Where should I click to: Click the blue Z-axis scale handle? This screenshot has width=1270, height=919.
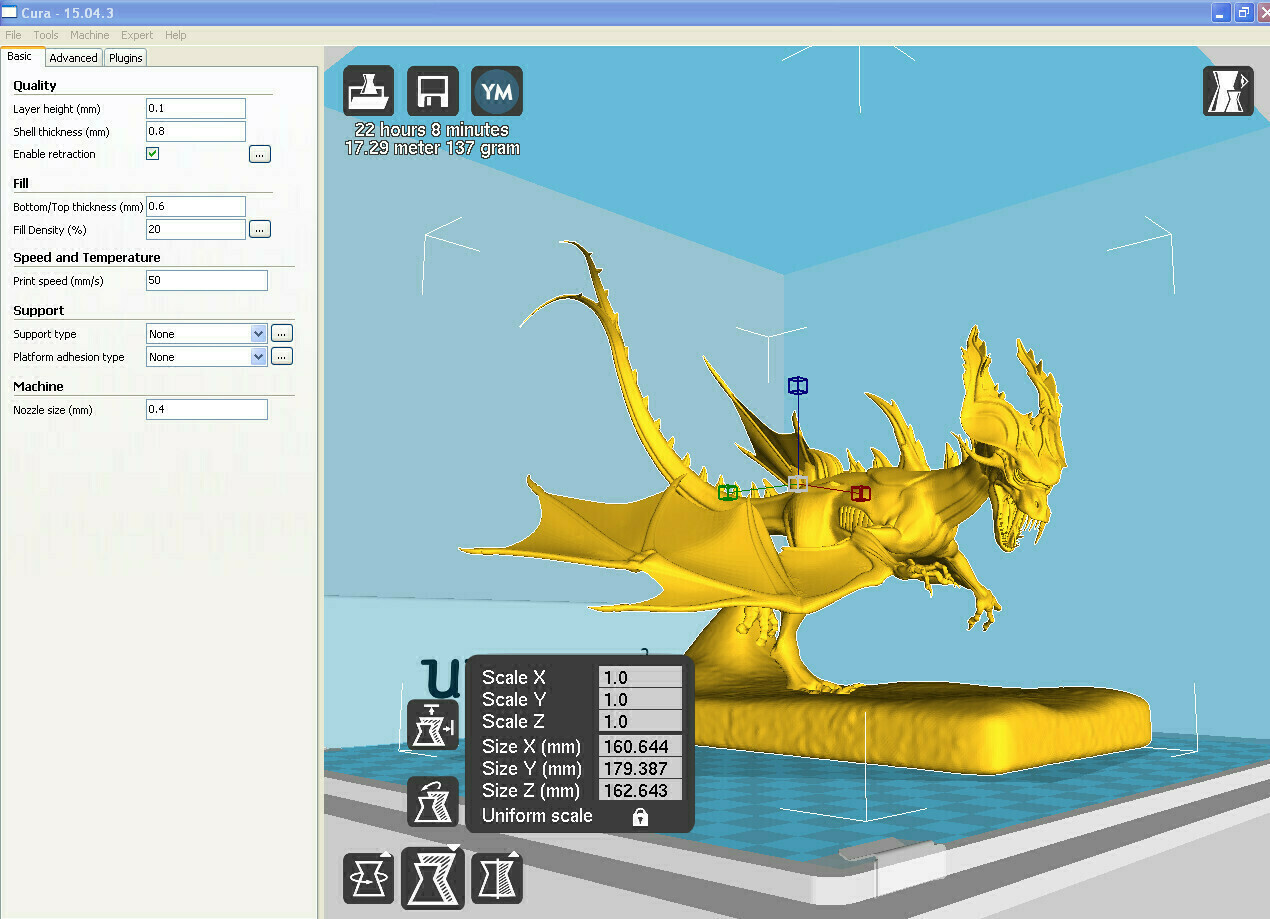pos(797,385)
